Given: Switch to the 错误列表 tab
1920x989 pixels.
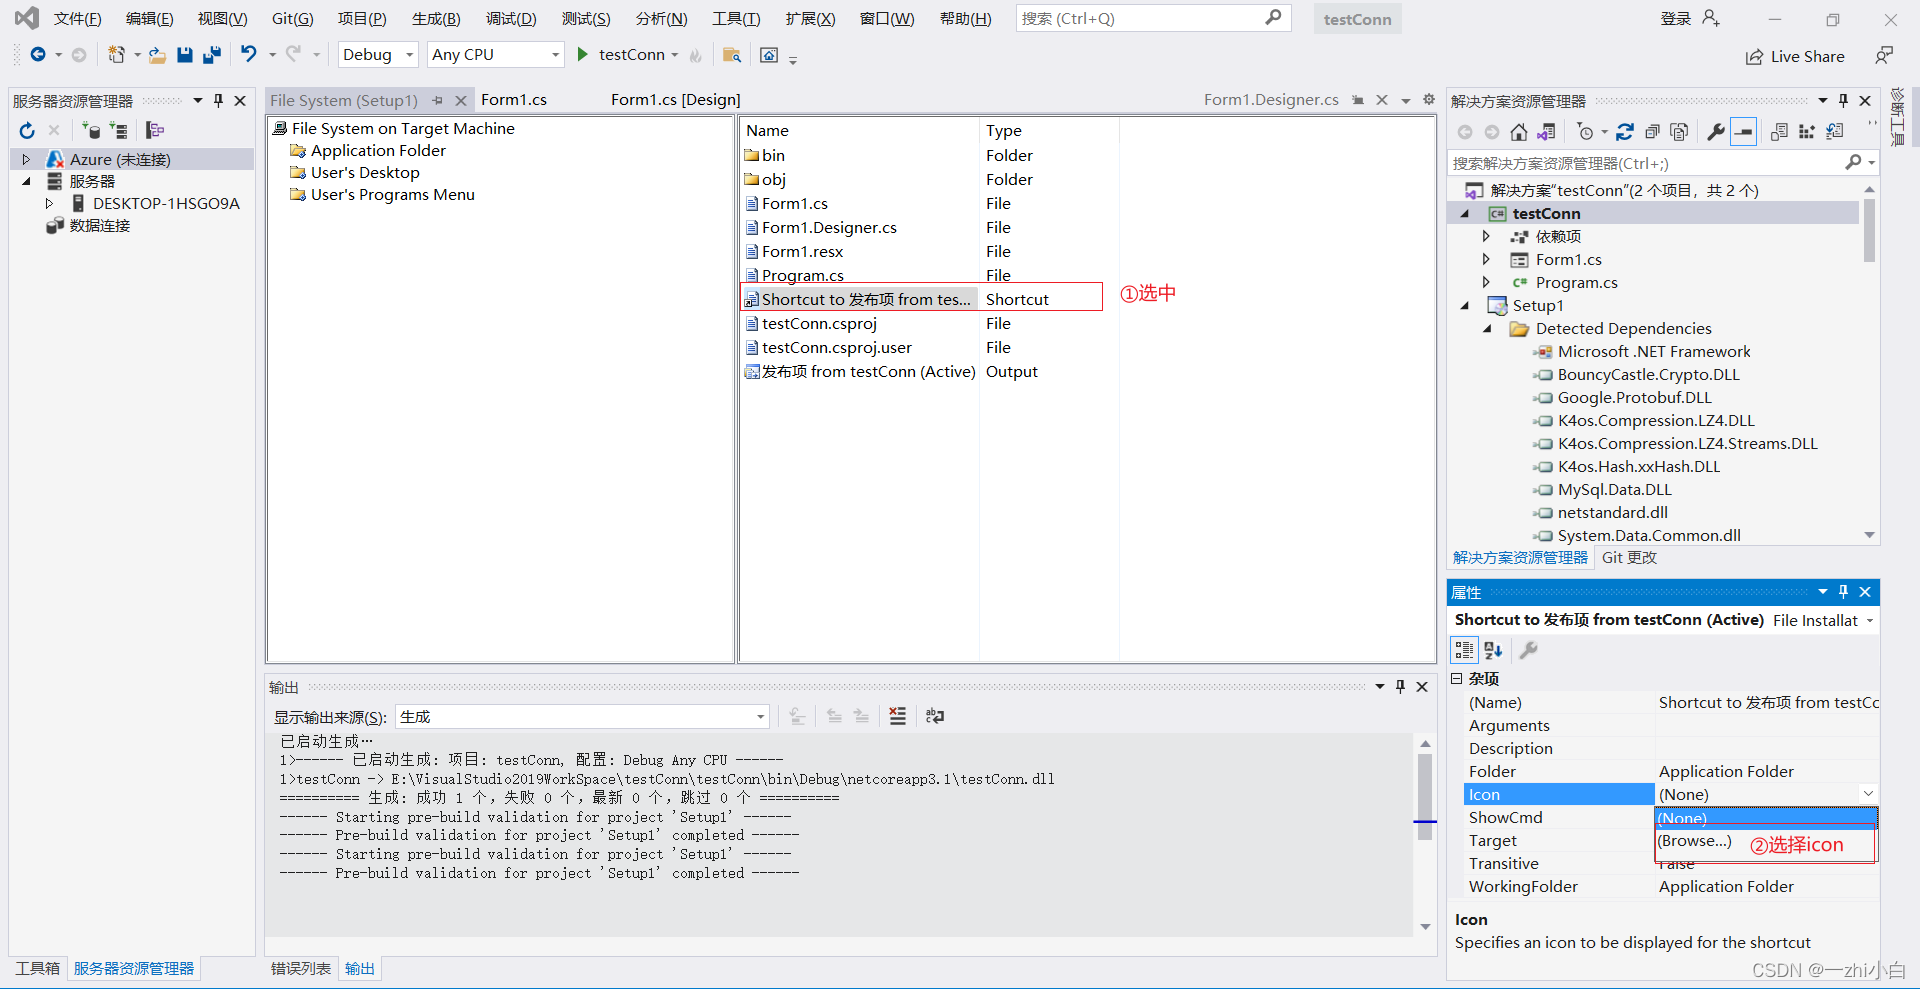Looking at the screenshot, I should pos(301,969).
